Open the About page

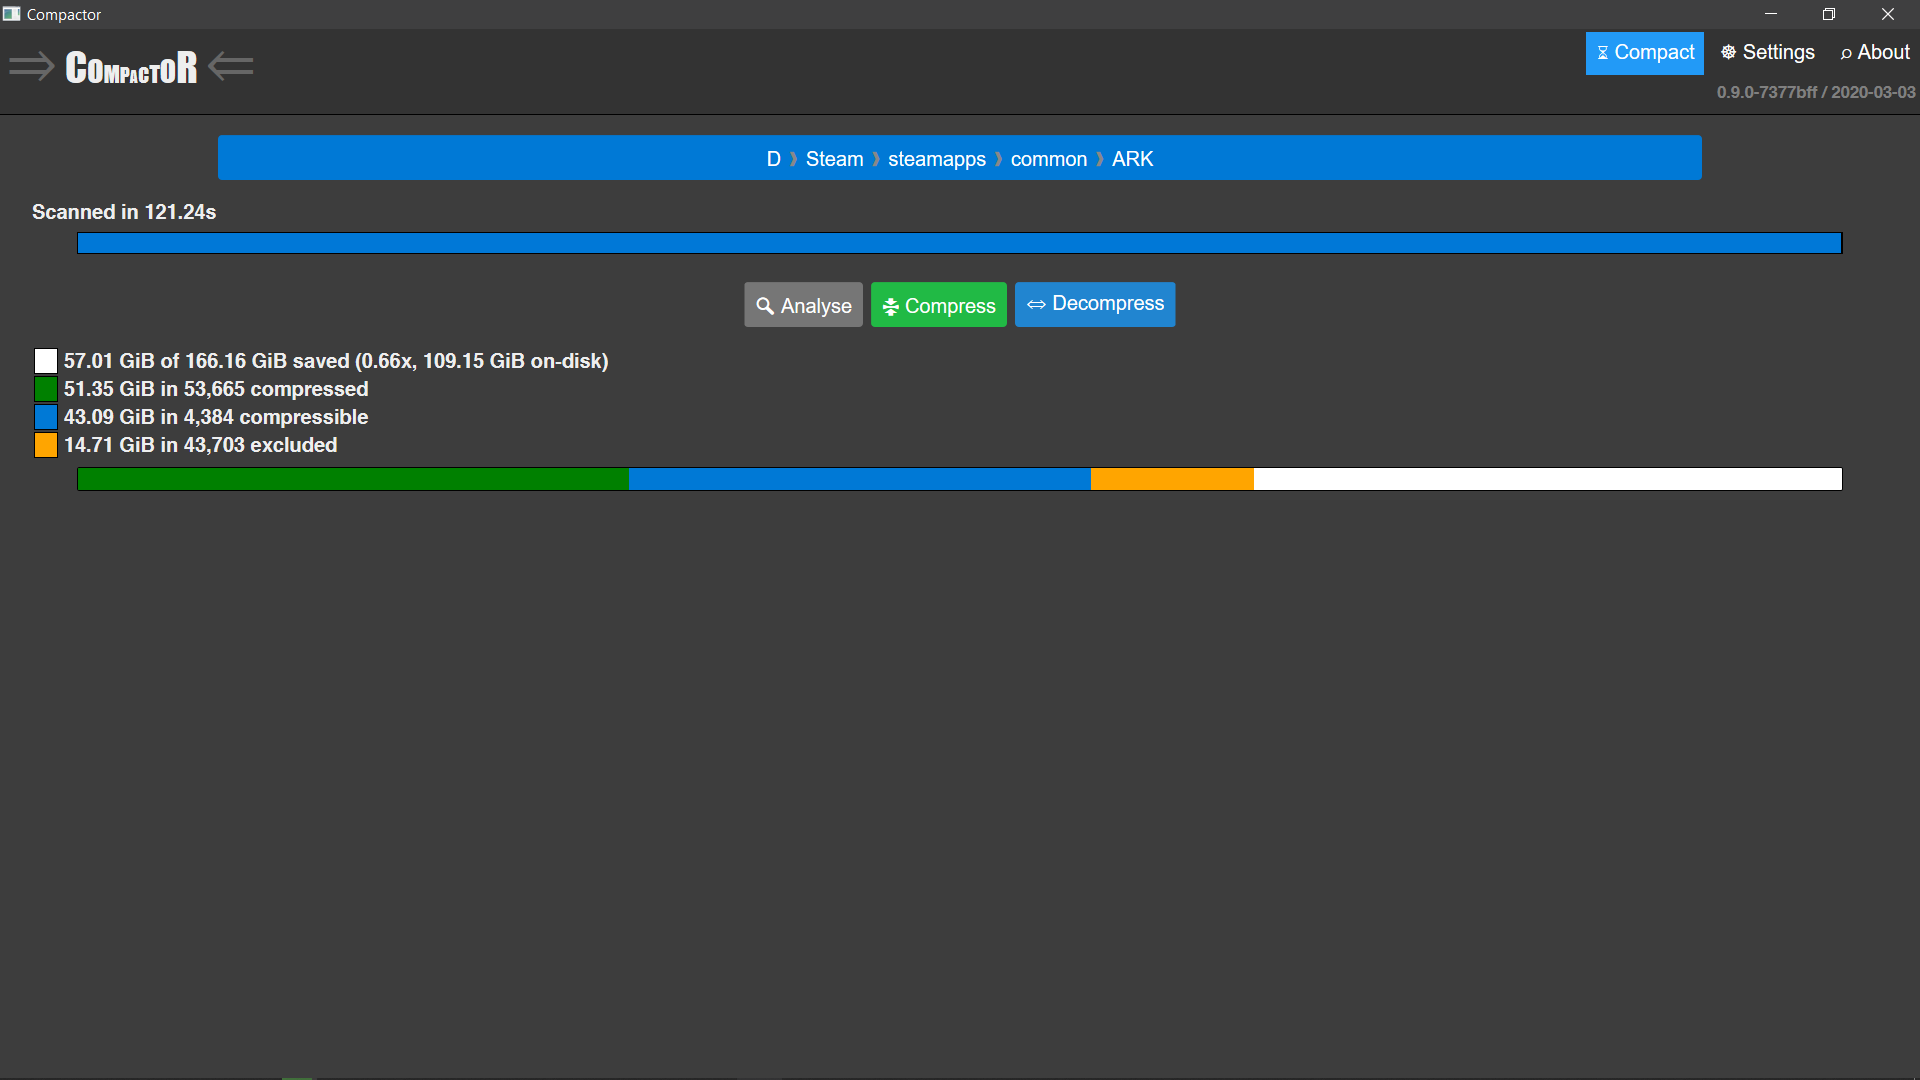(1874, 53)
